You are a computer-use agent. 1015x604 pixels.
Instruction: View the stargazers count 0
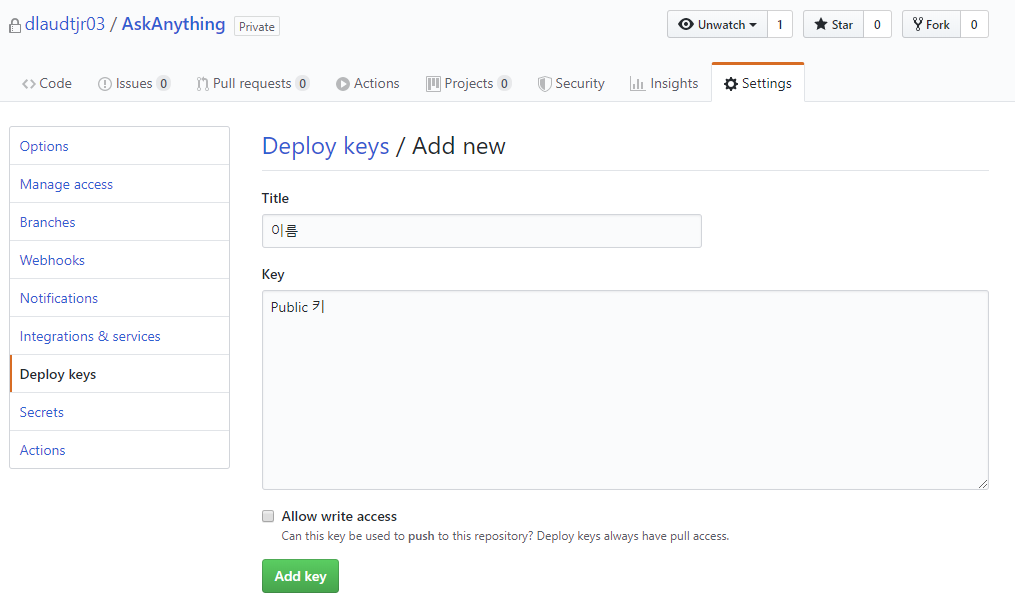click(x=877, y=25)
